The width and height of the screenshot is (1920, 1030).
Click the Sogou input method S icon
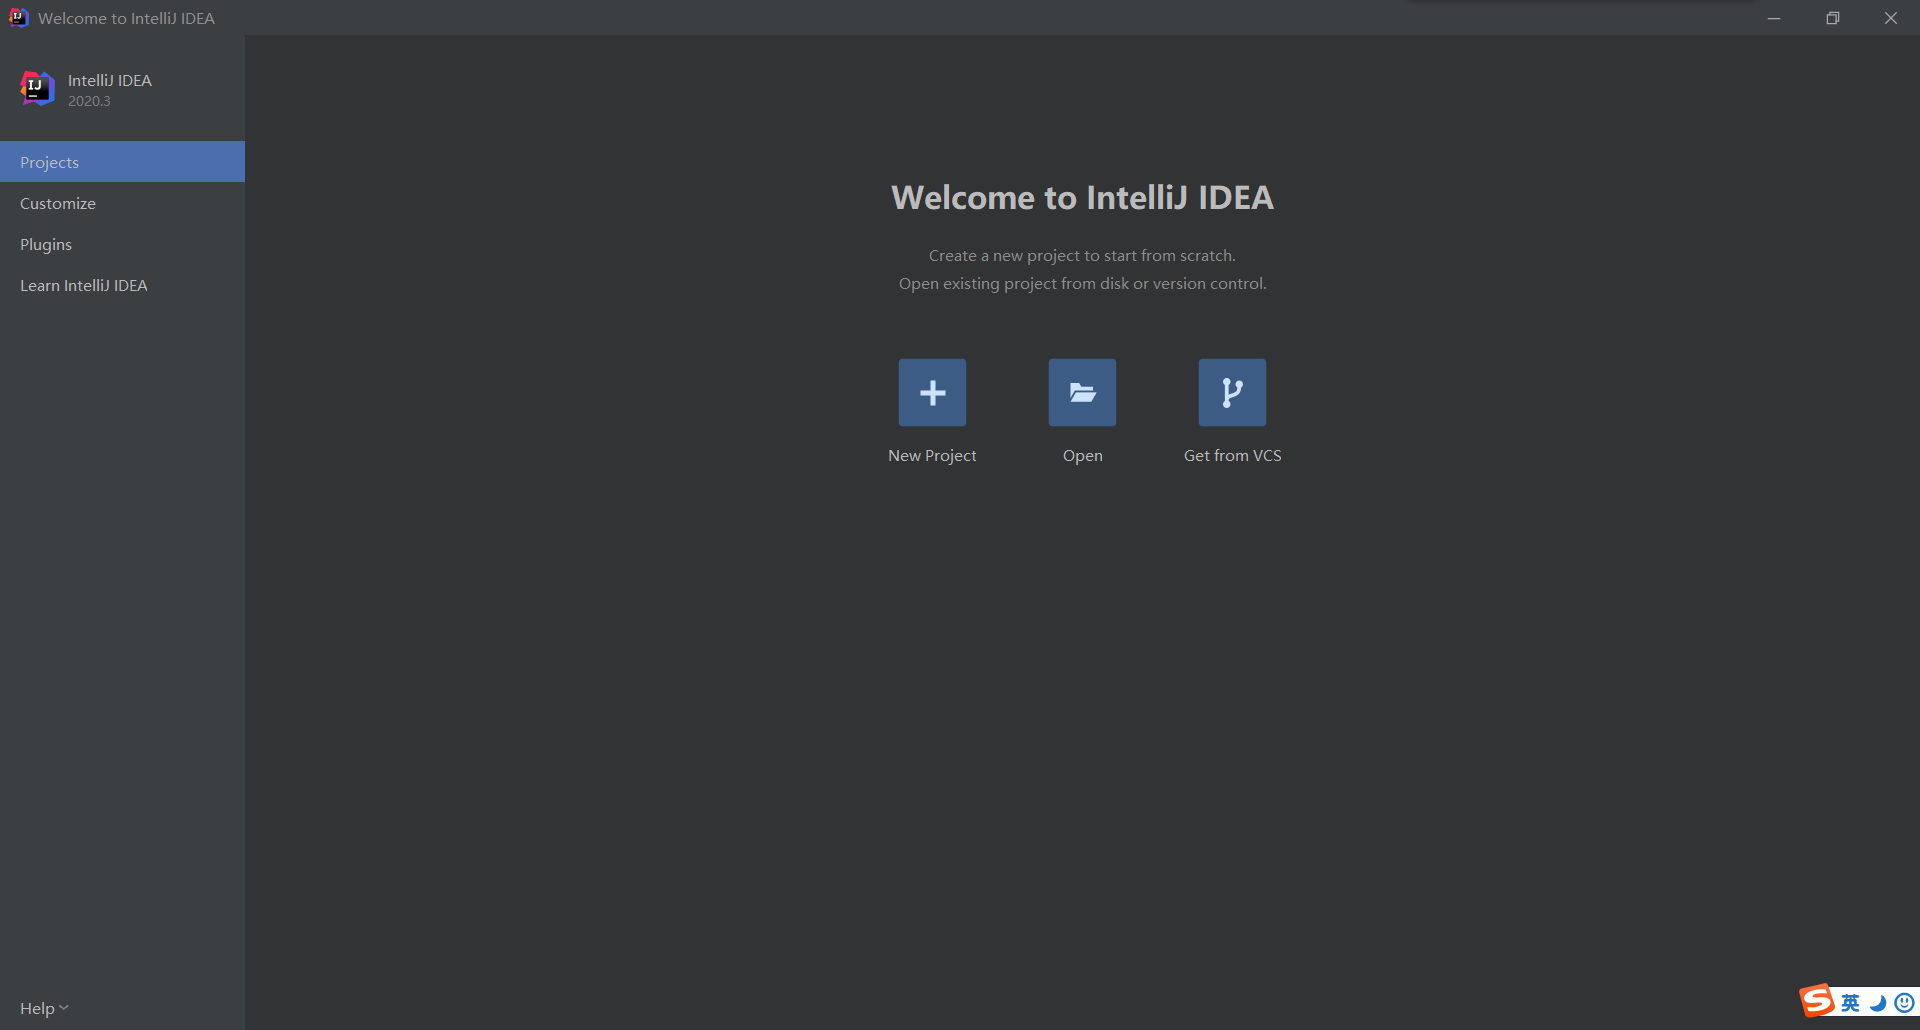(1817, 1000)
